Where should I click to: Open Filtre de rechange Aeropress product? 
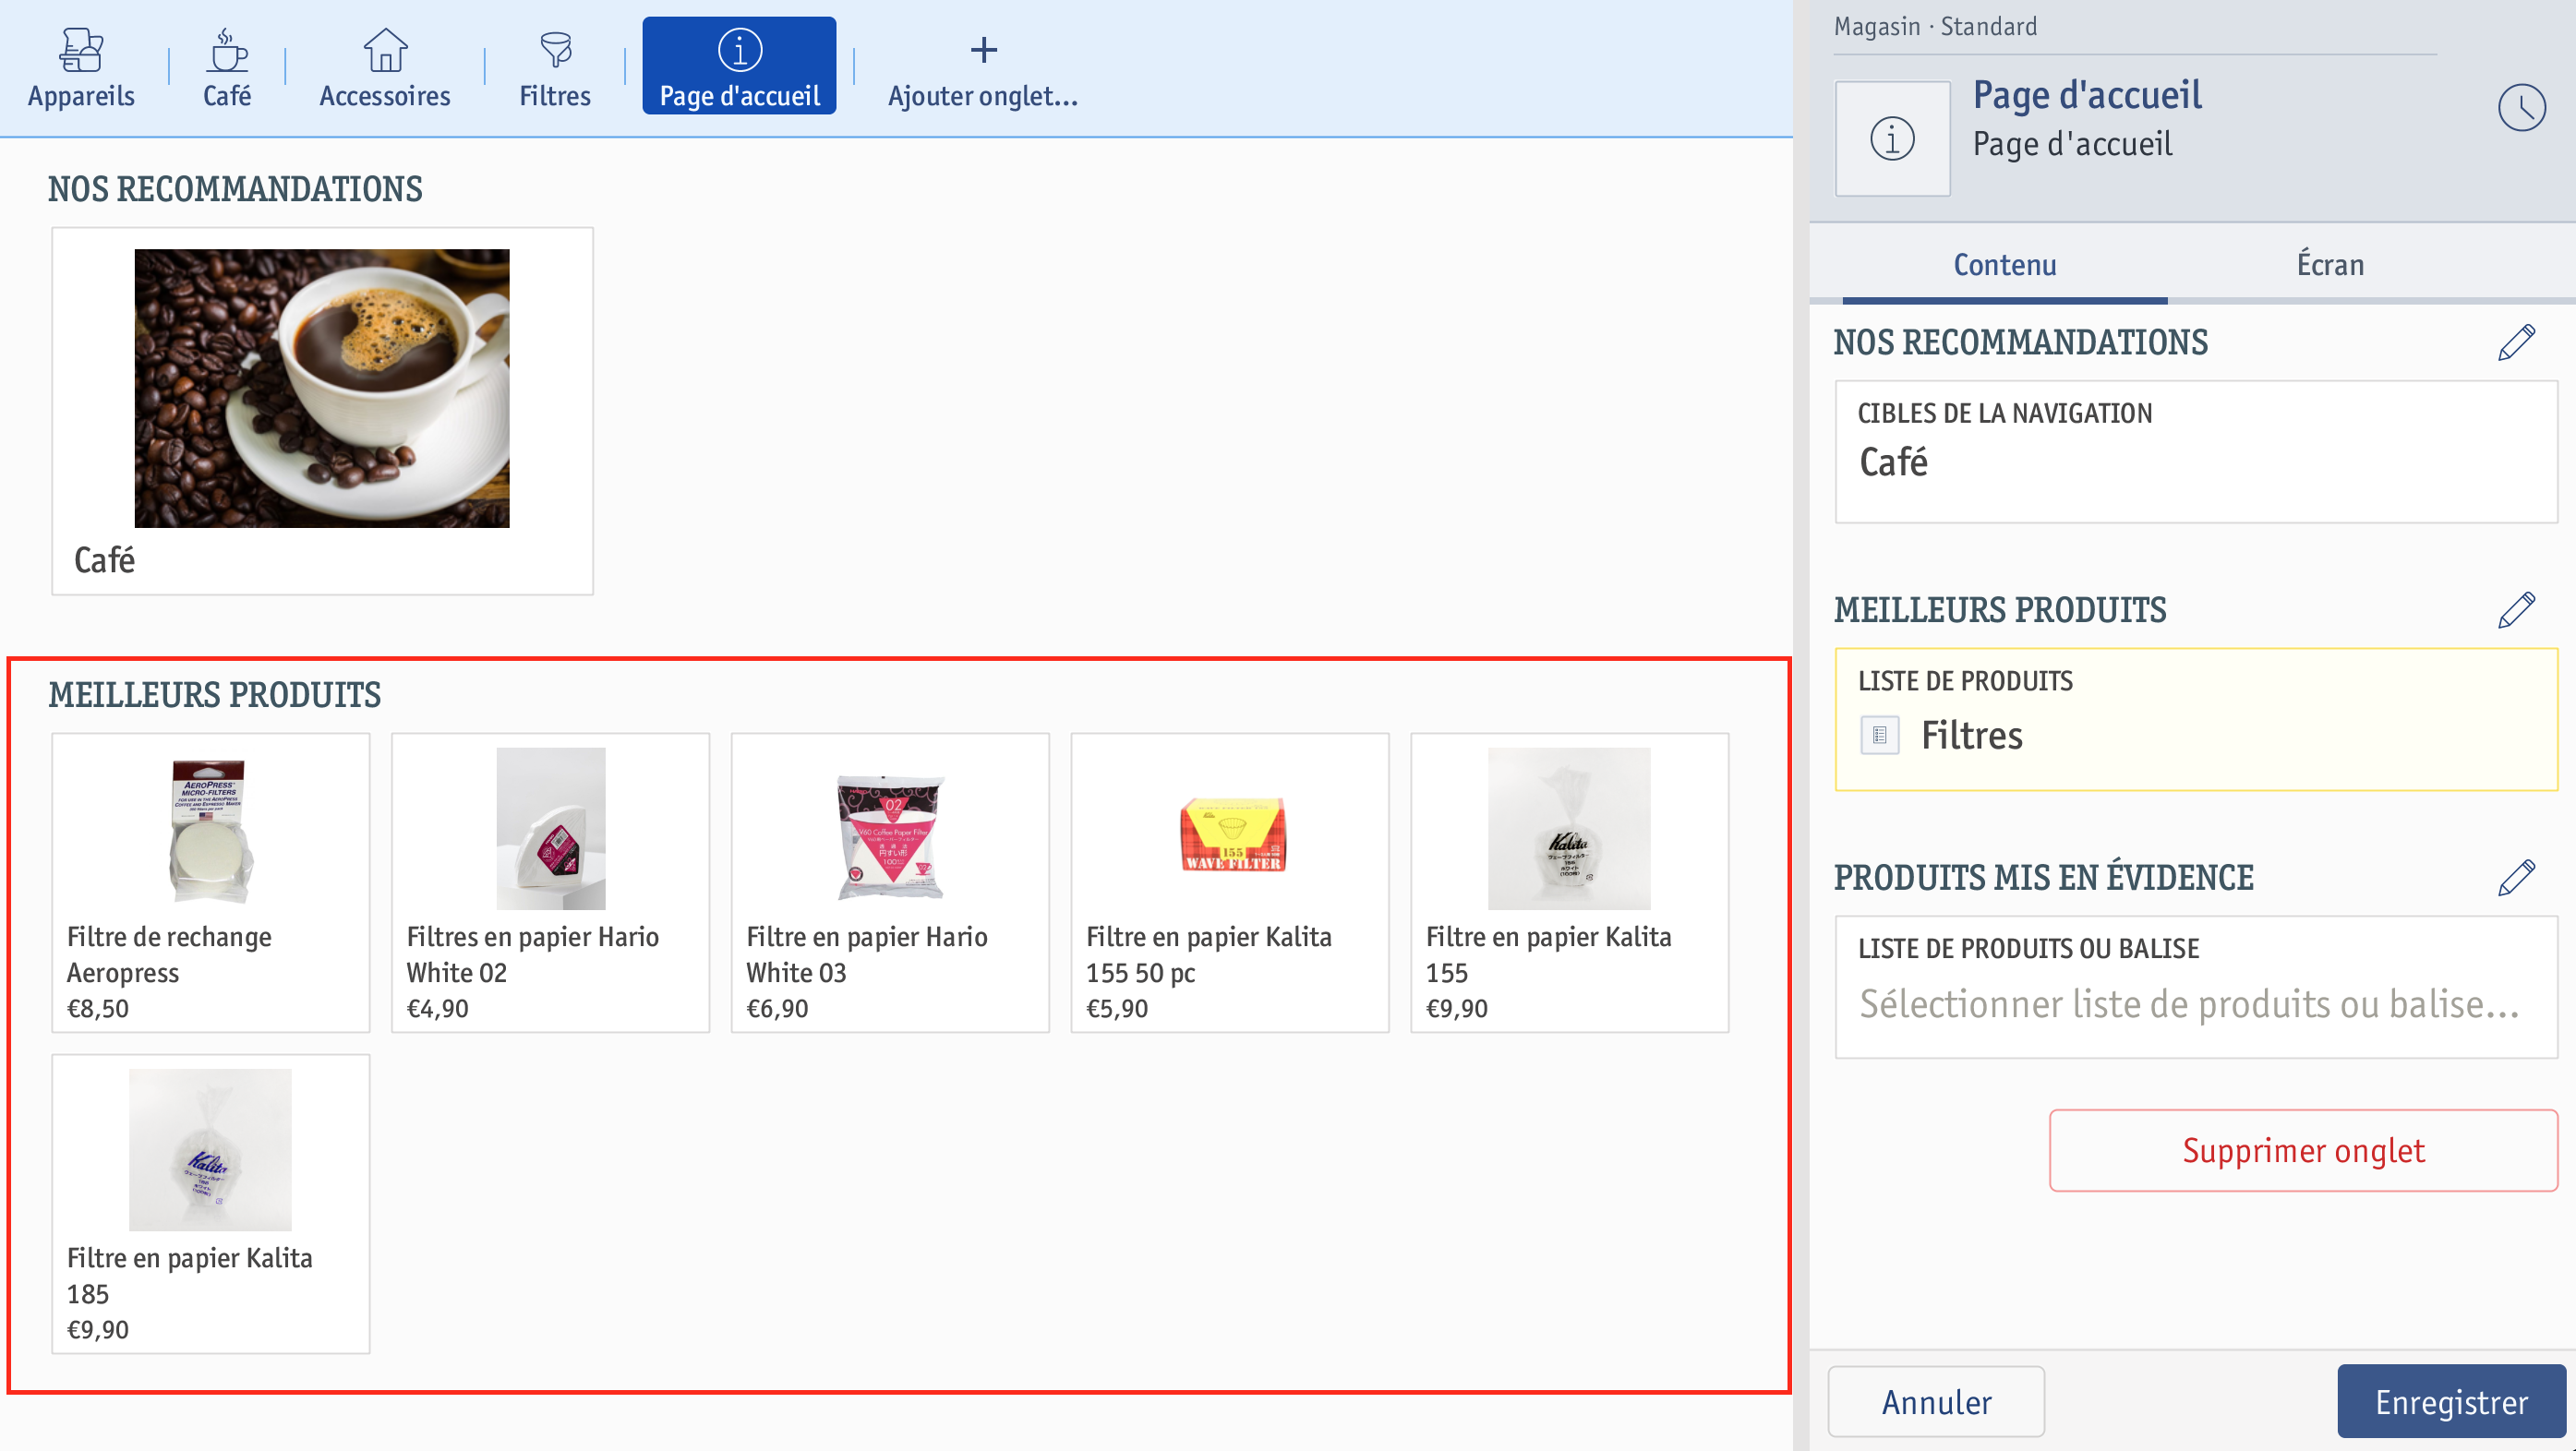210,883
